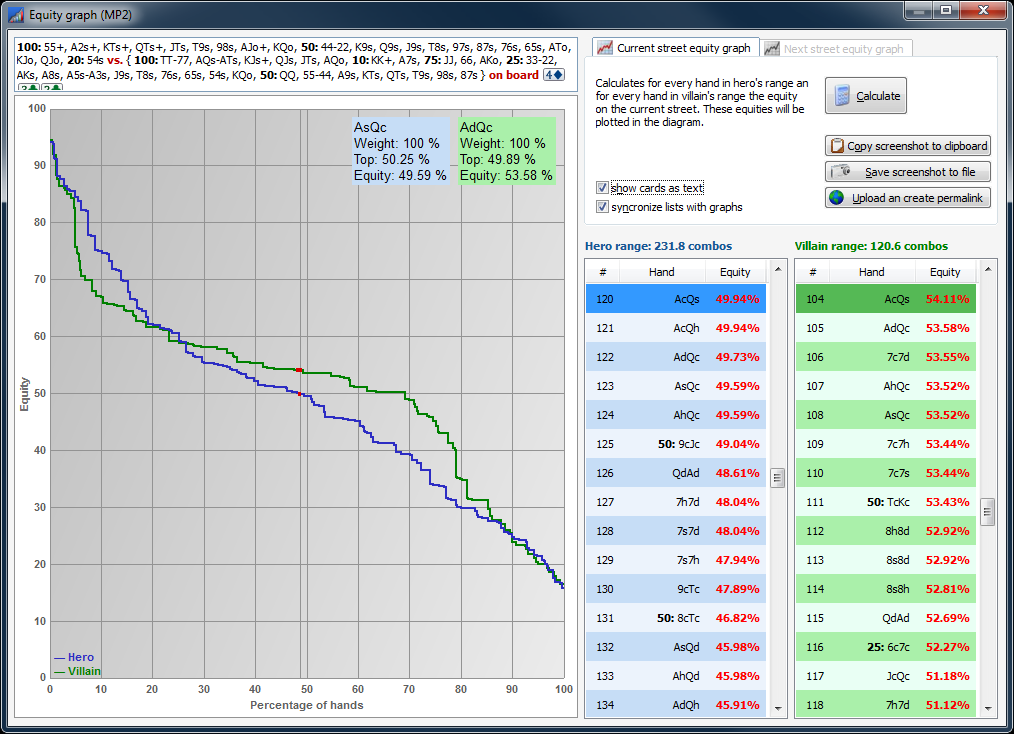Click the villain list scrollbar thumb
The height and width of the screenshot is (734, 1014).
[x=987, y=512]
